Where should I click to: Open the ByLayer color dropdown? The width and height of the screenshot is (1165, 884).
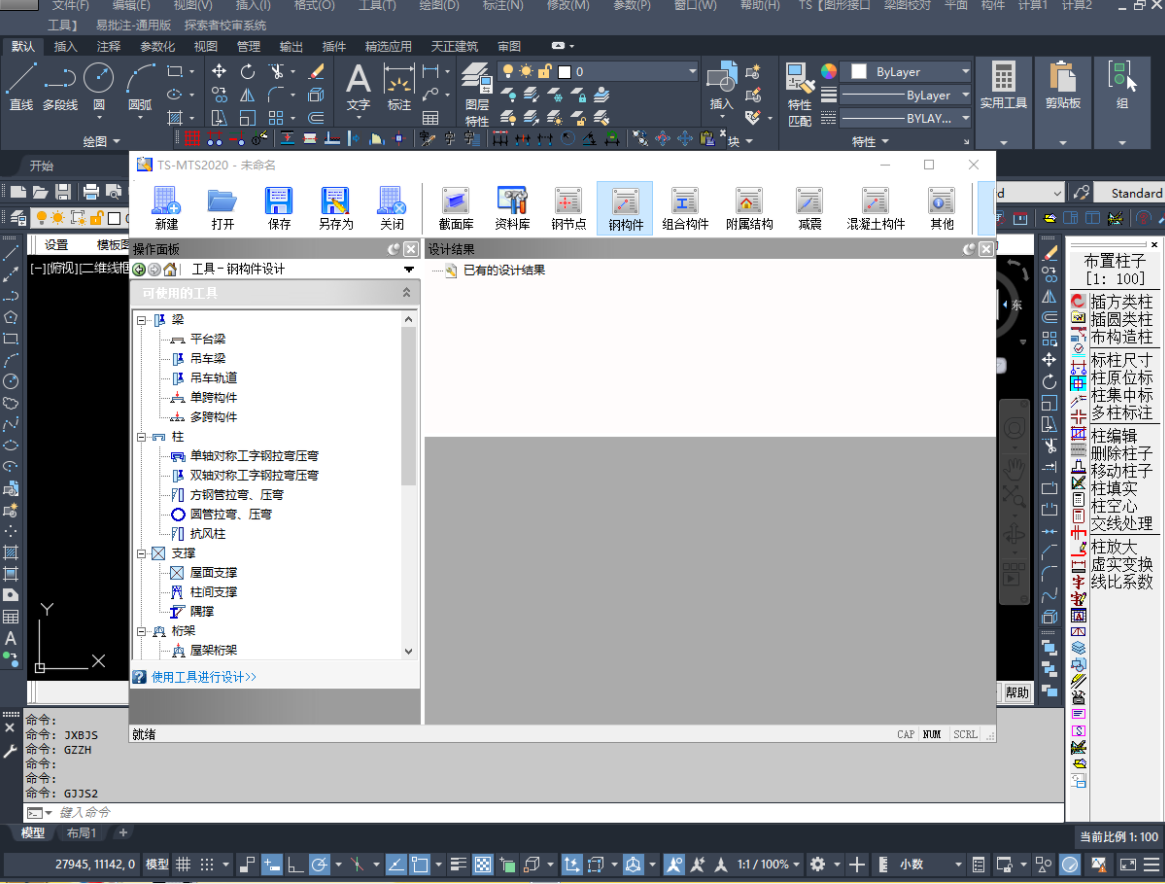pyautogui.click(x=965, y=71)
